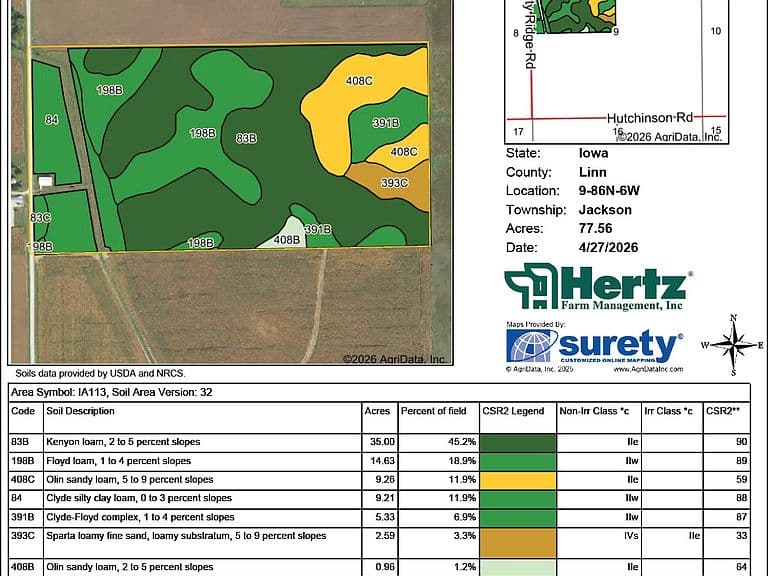Click 'Soils data provided by USDA and NRCS'
Viewport: 768px width, 576px height.
[100, 373]
